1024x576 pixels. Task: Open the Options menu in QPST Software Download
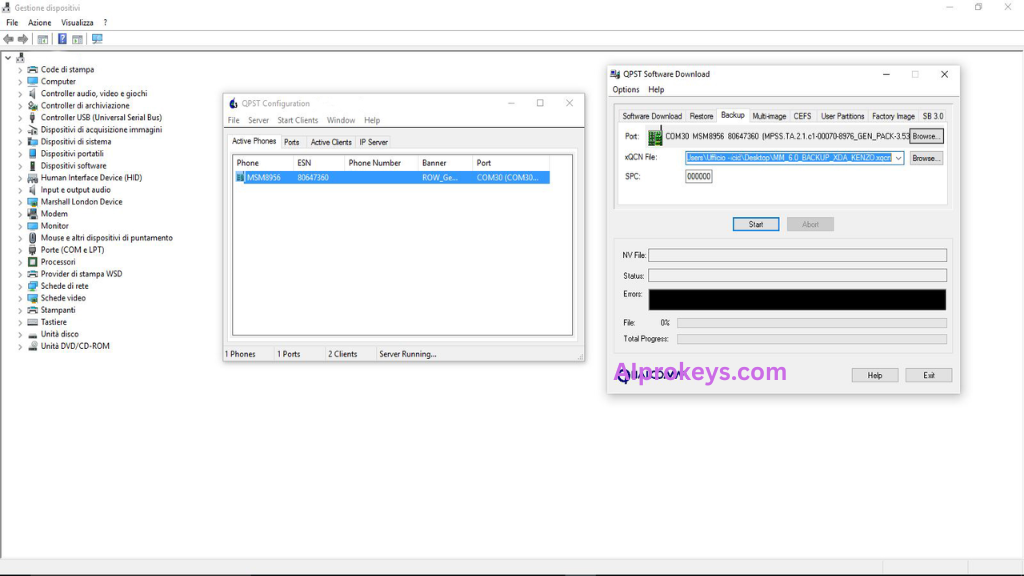pos(625,89)
